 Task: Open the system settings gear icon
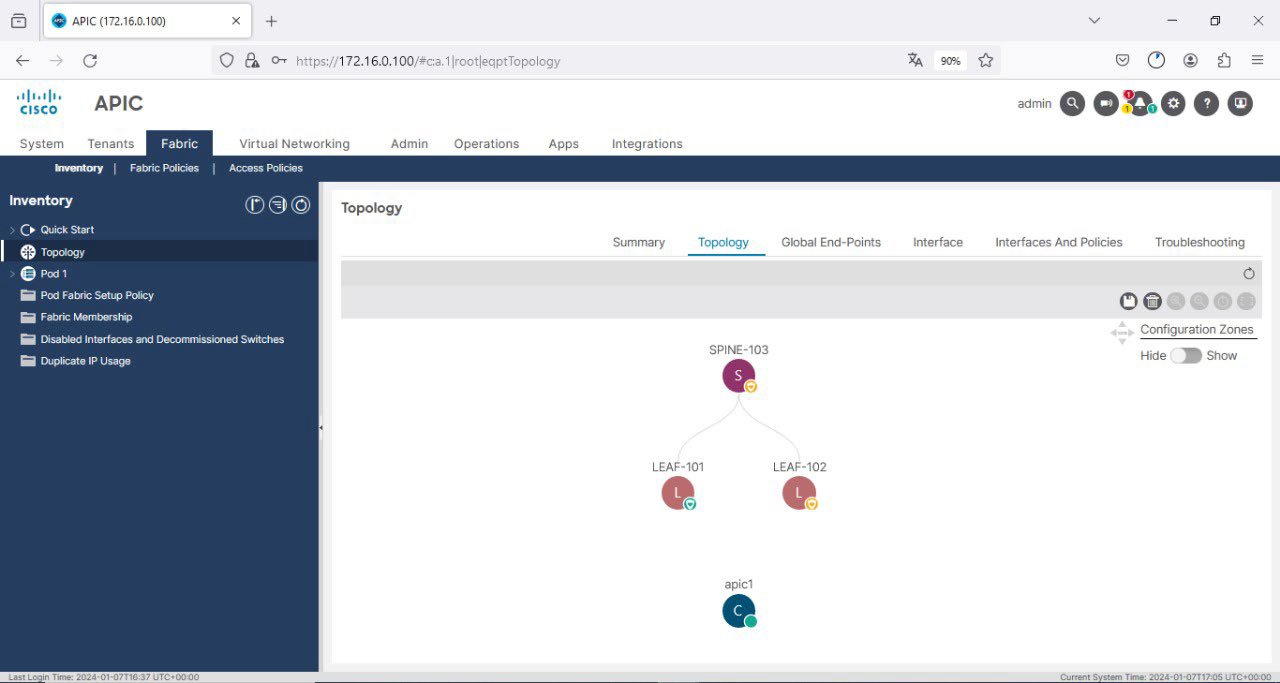(1173, 103)
